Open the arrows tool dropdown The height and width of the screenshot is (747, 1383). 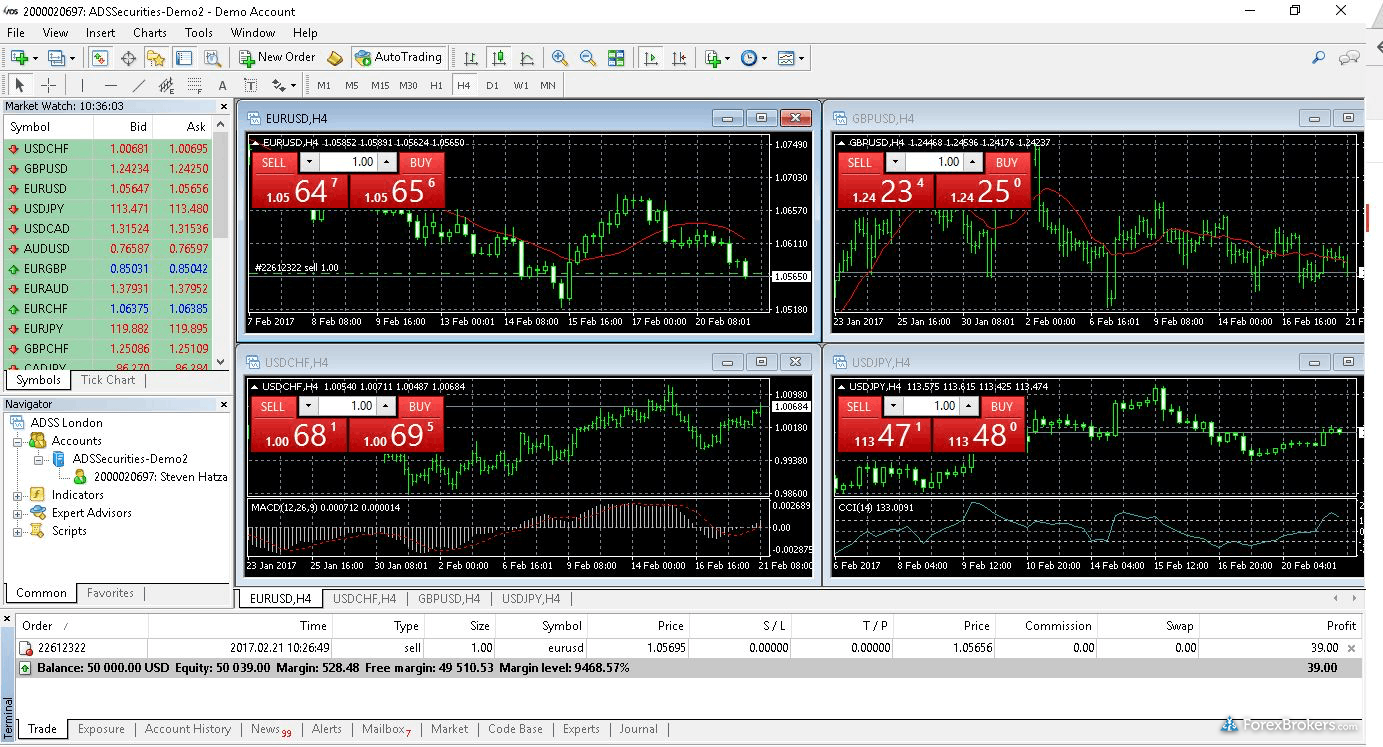tap(294, 85)
